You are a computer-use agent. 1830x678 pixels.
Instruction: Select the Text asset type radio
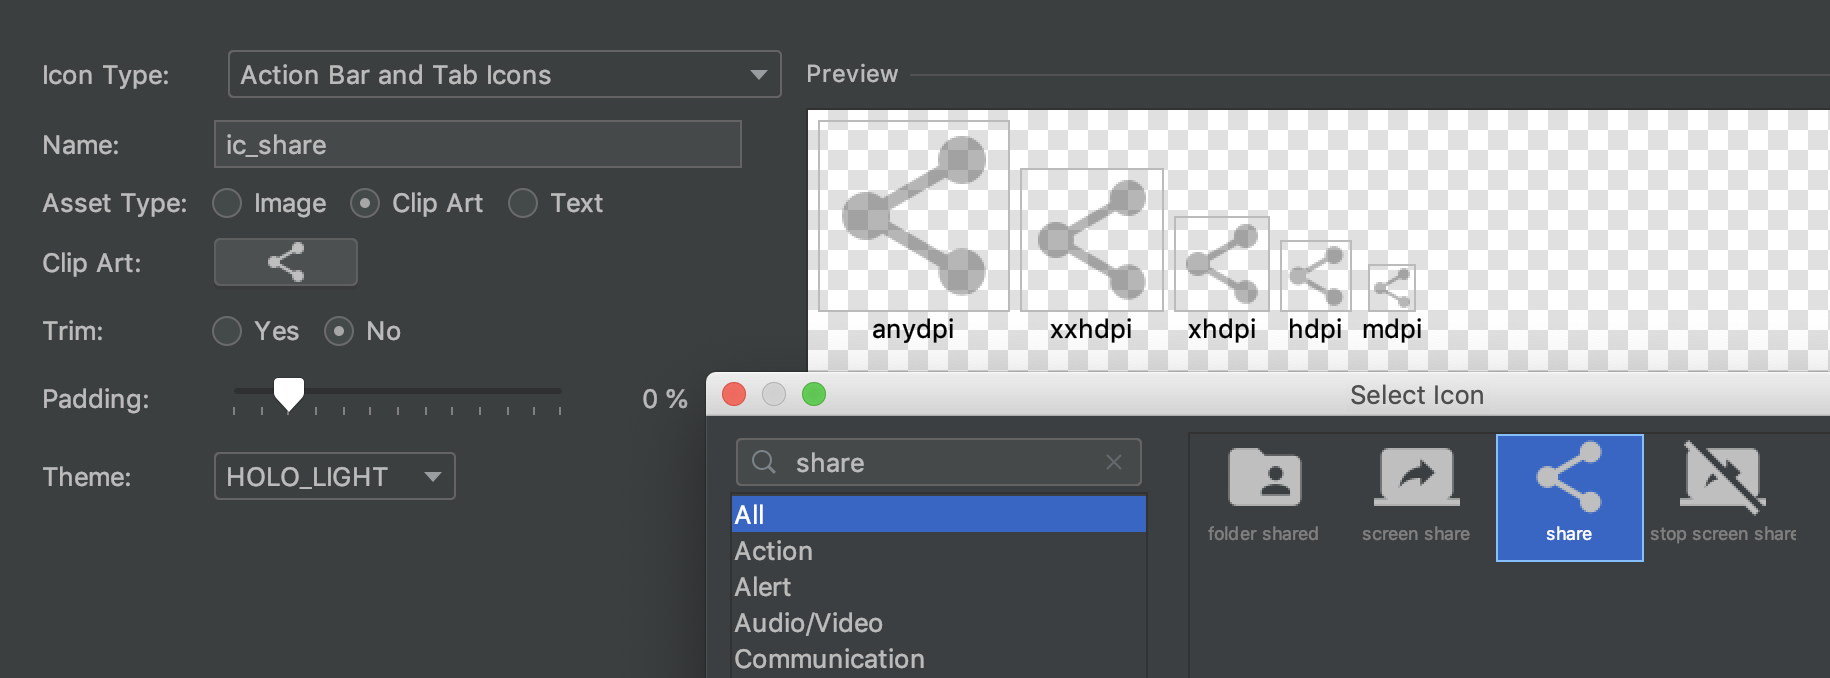(x=523, y=203)
